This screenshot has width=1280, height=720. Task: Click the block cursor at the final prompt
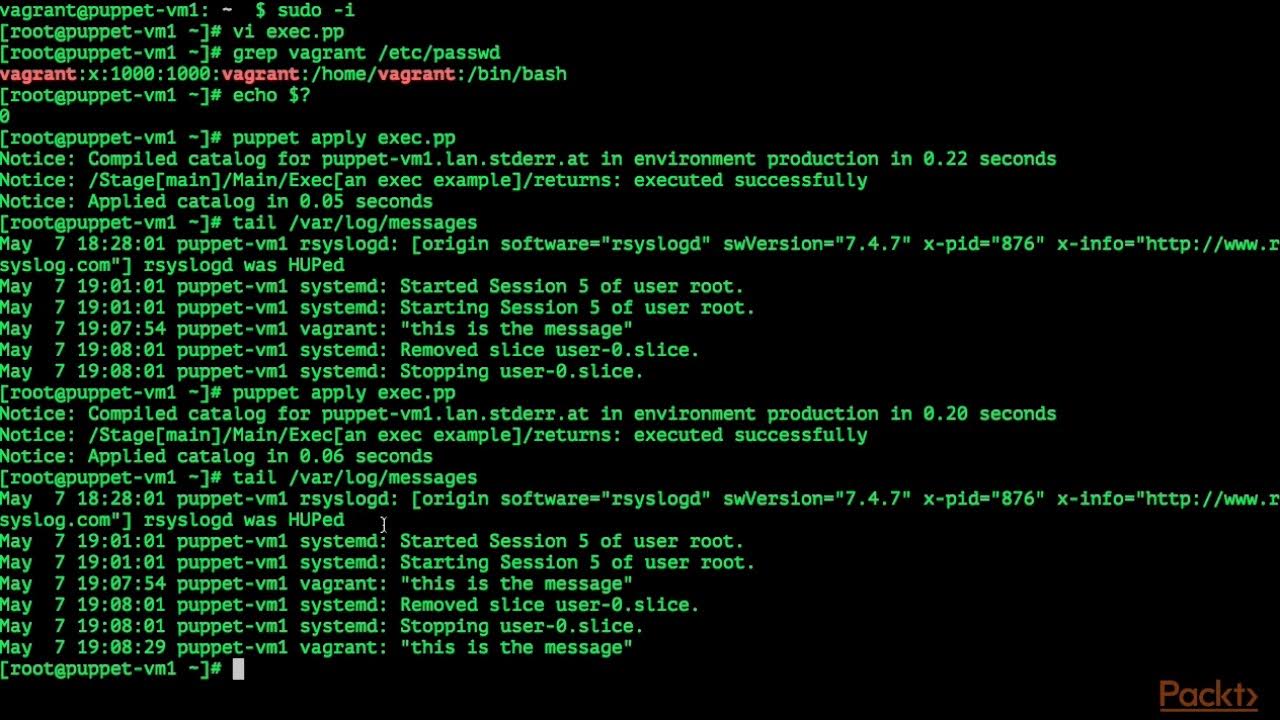pyautogui.click(x=238, y=669)
